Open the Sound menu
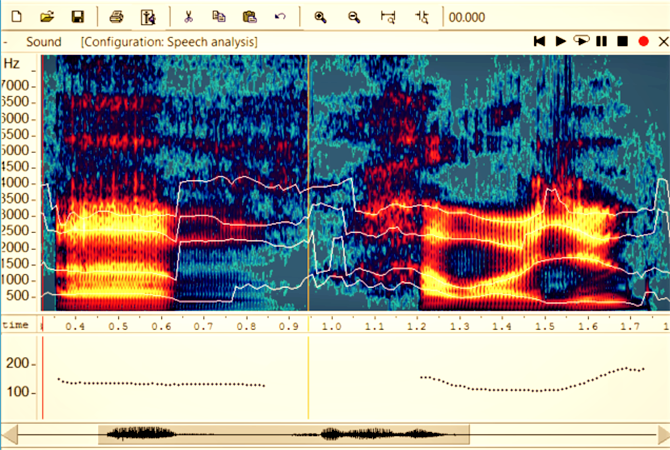The width and height of the screenshot is (670, 450). point(43,42)
